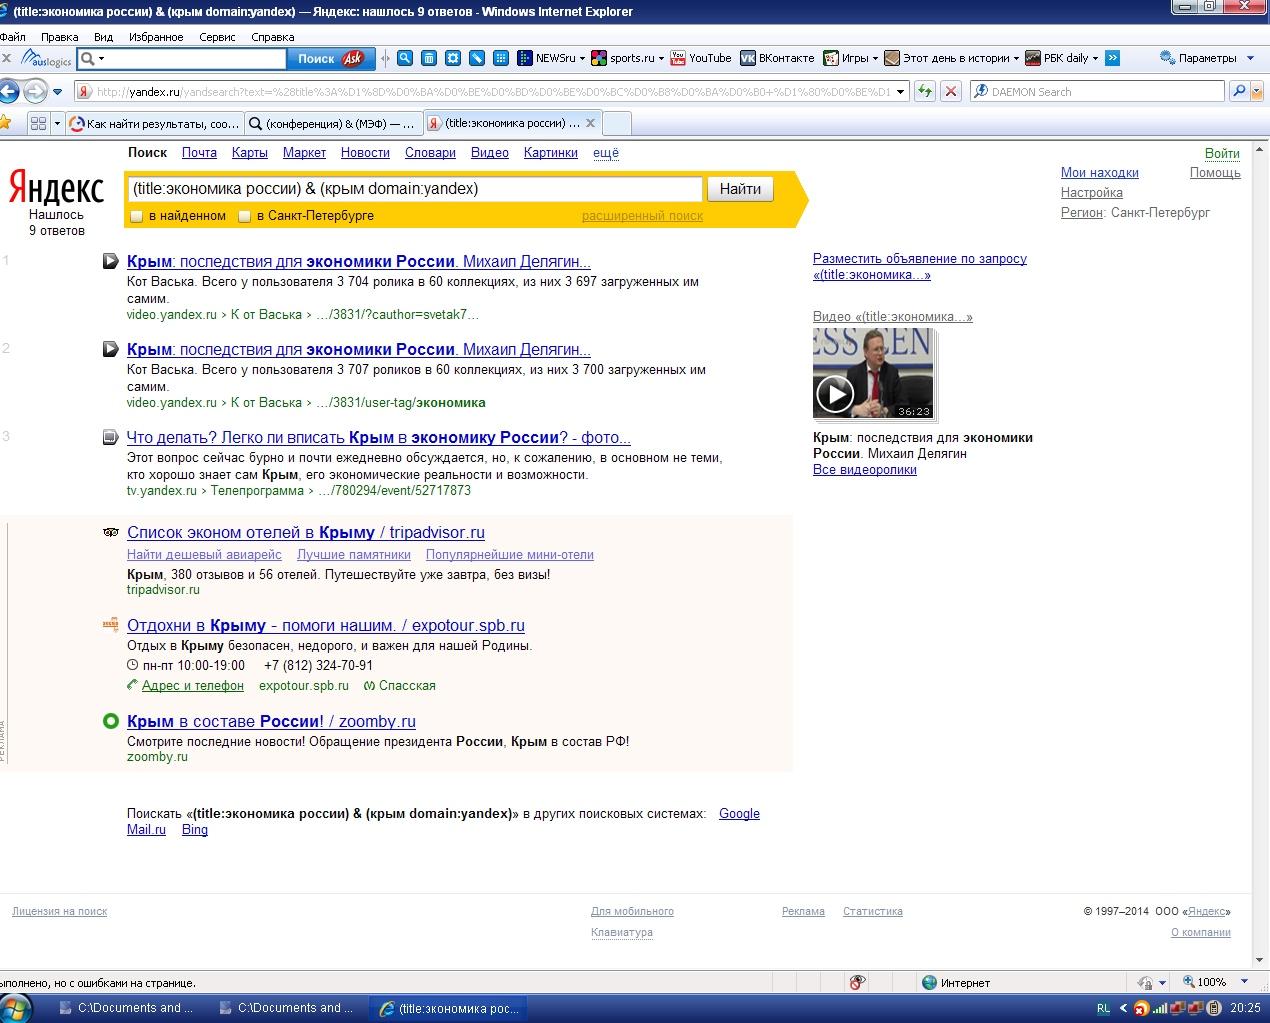Viewport: 1270px width, 1023px height.
Task: Open the Windows Start button
Action: (17, 1007)
